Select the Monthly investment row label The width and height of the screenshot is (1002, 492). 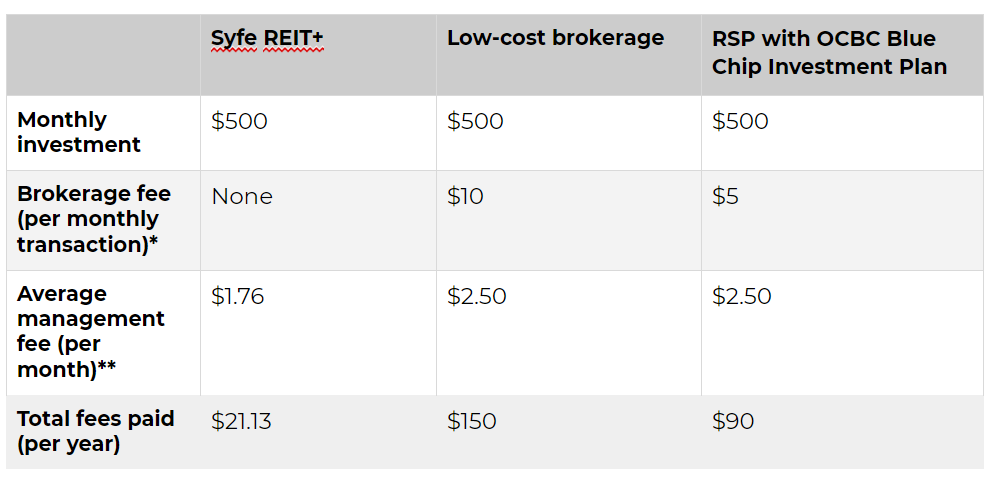(104, 133)
